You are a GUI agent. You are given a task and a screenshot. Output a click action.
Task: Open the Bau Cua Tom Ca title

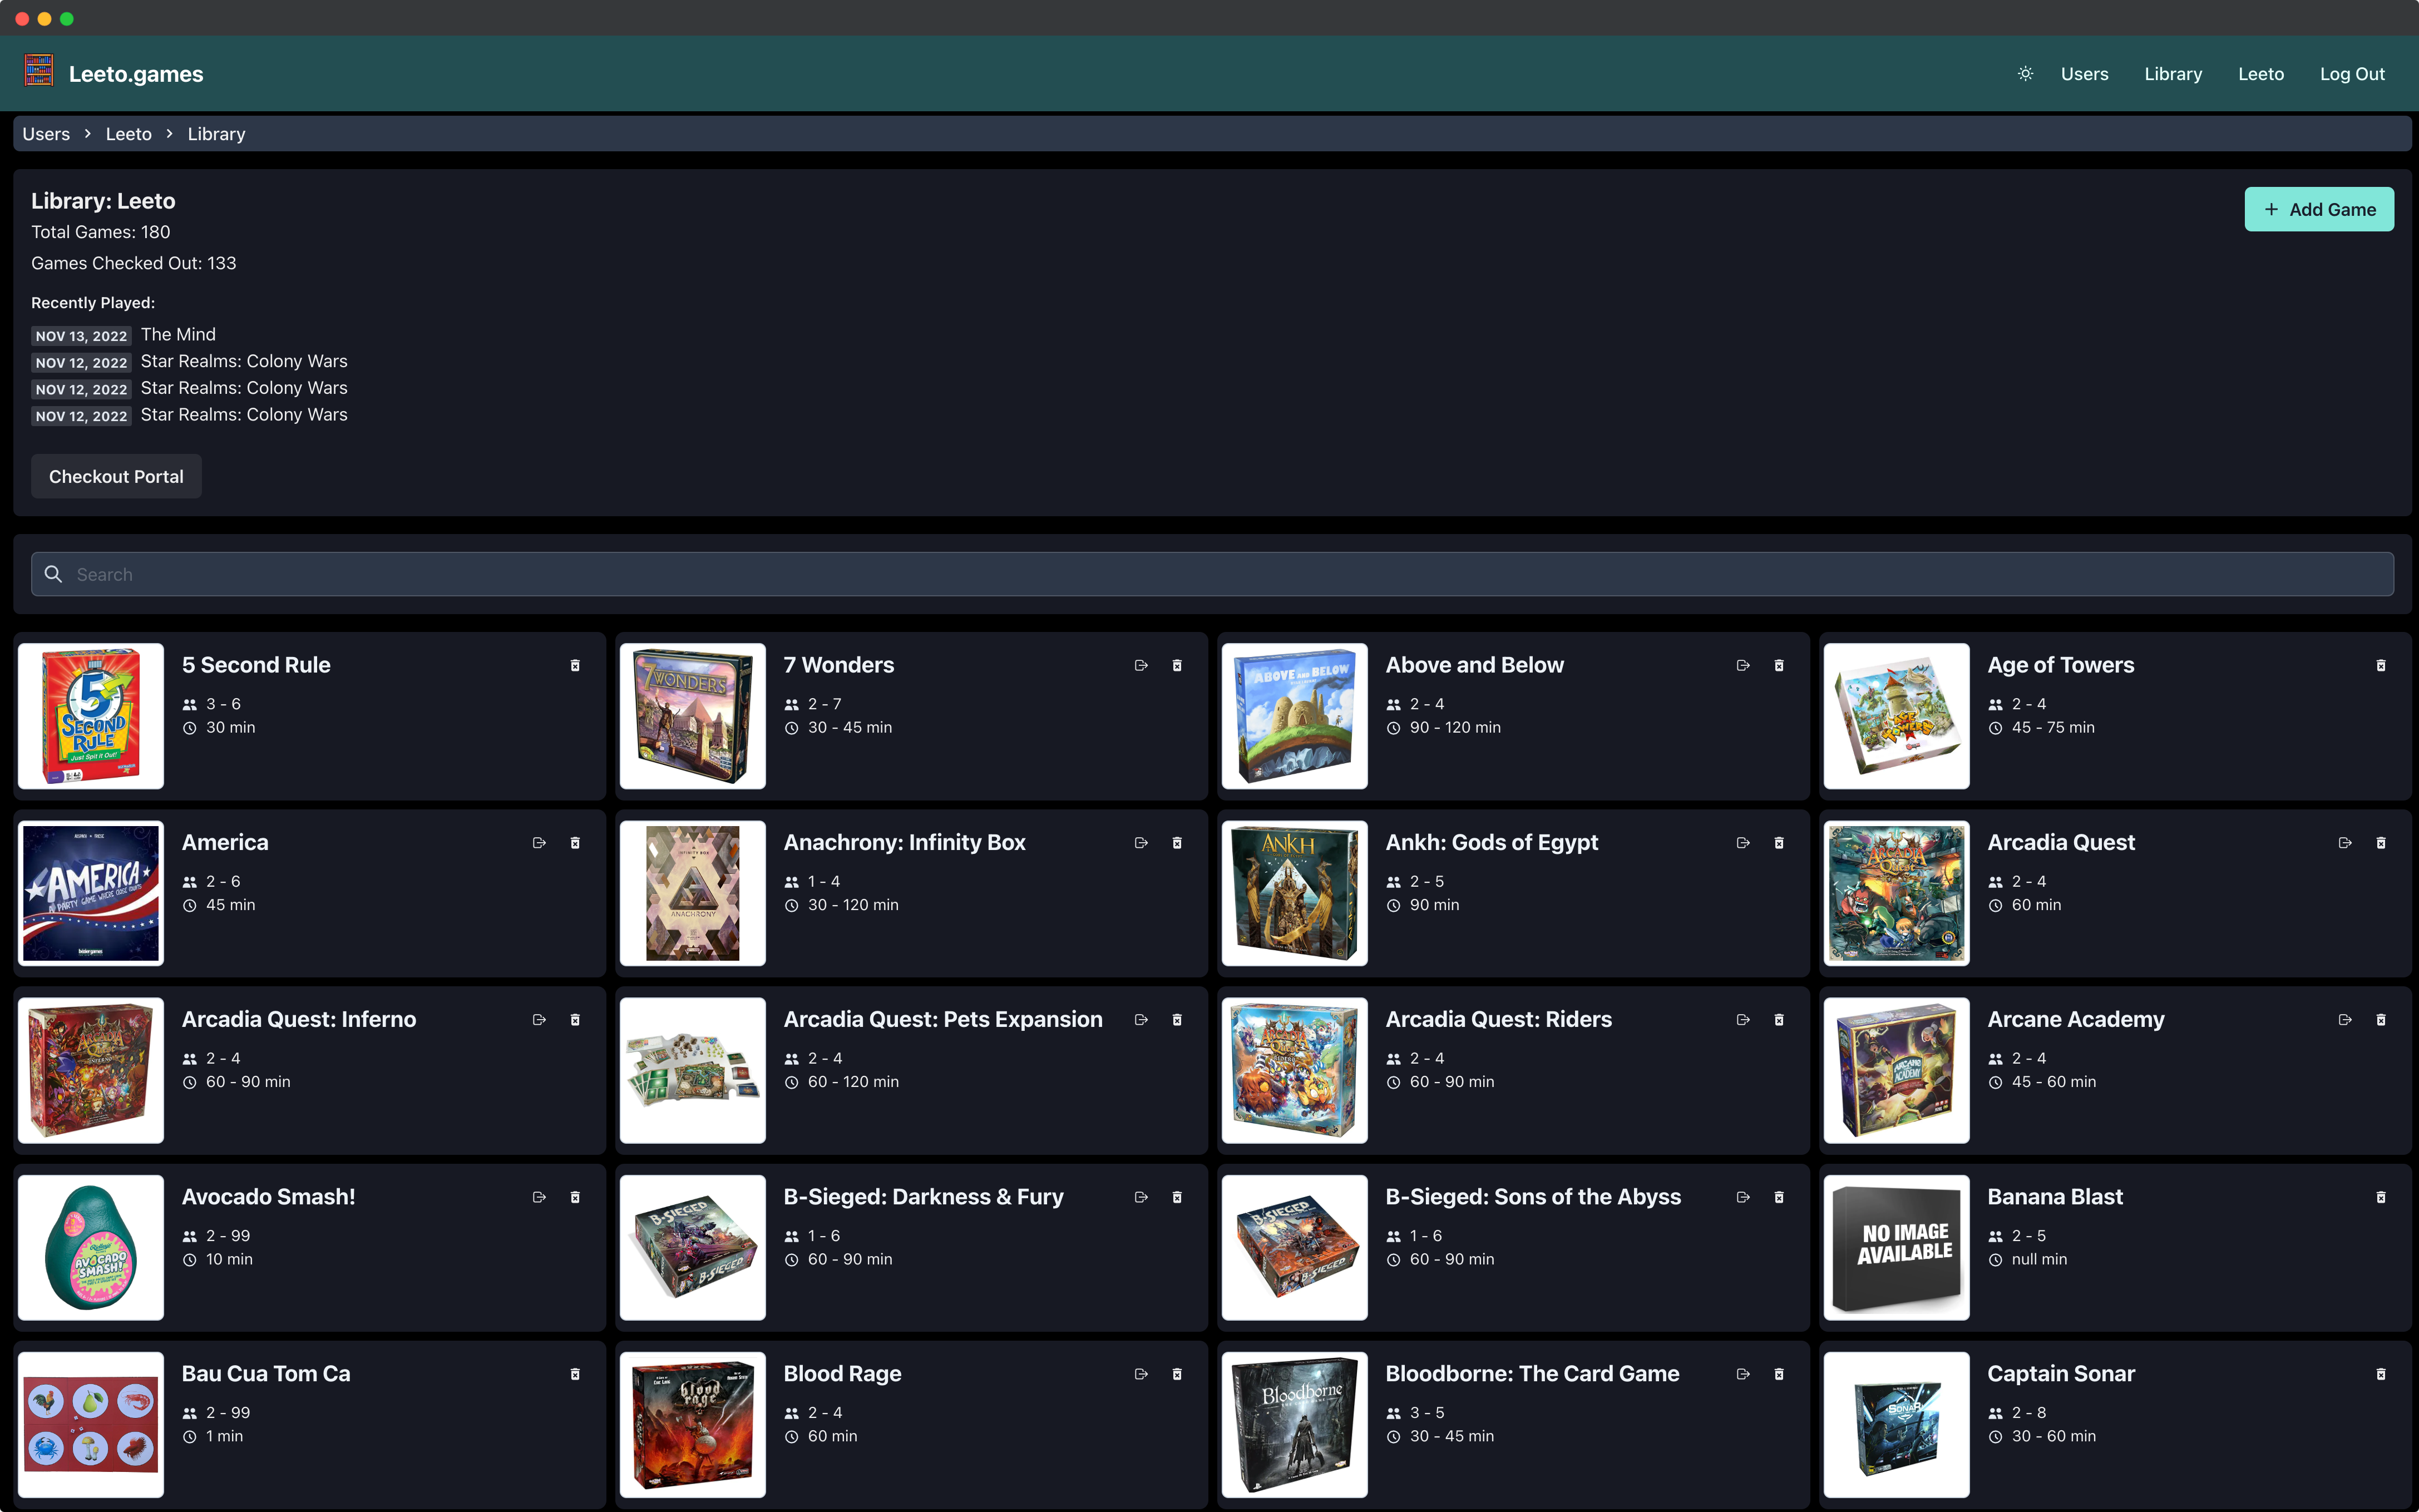(266, 1374)
